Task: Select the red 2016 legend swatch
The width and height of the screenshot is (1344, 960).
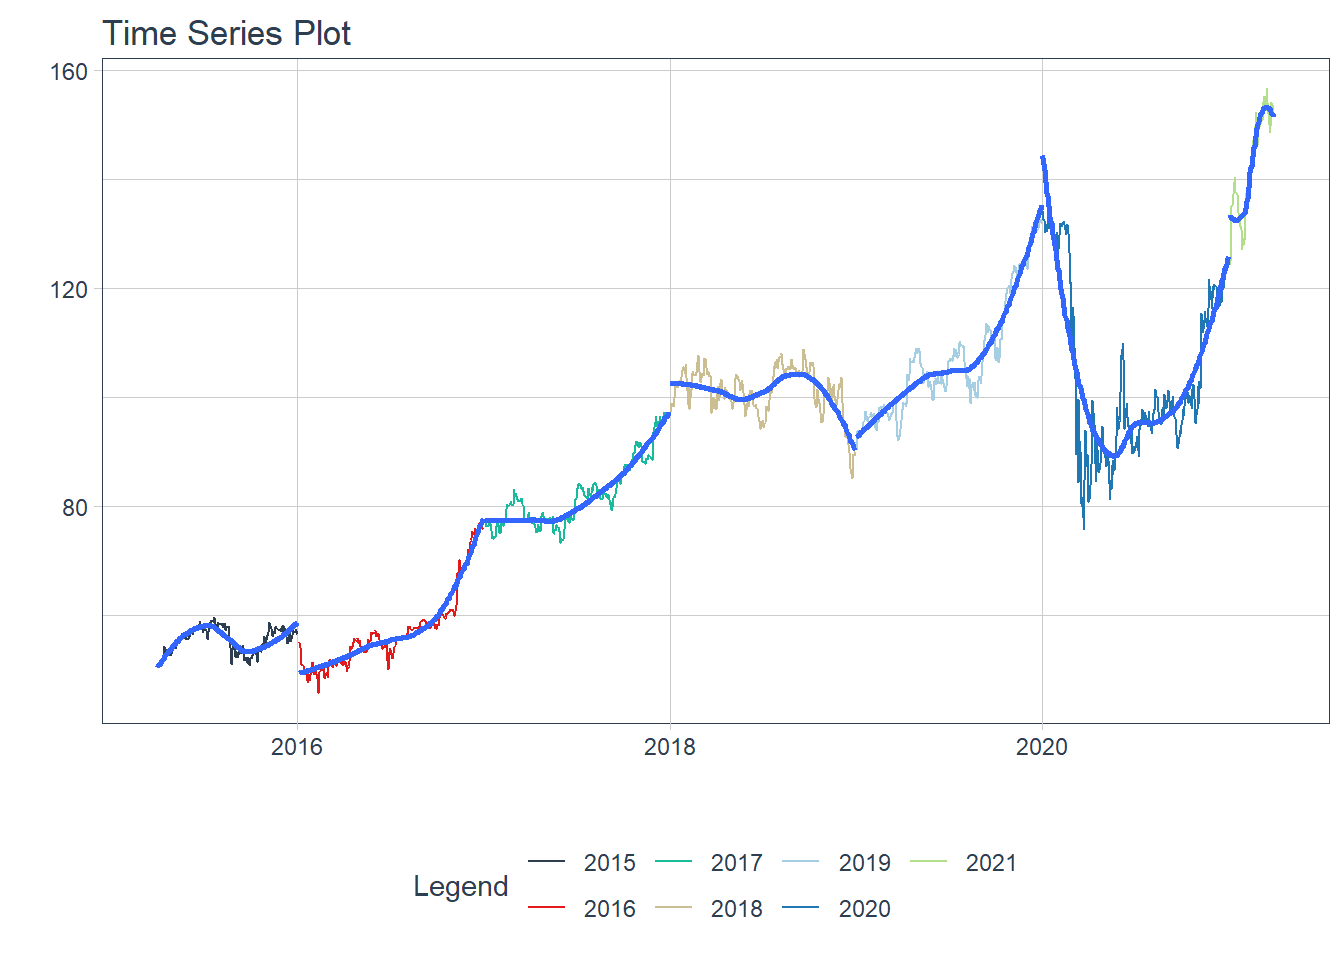Action: 546,908
